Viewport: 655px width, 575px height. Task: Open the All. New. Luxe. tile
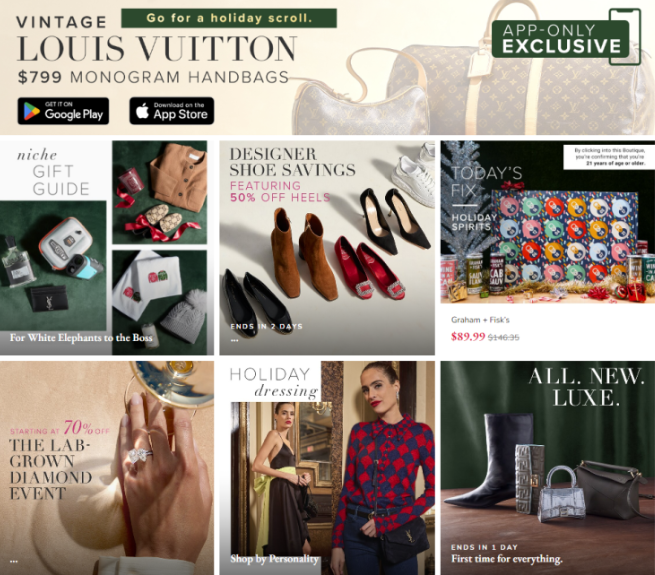point(548,468)
